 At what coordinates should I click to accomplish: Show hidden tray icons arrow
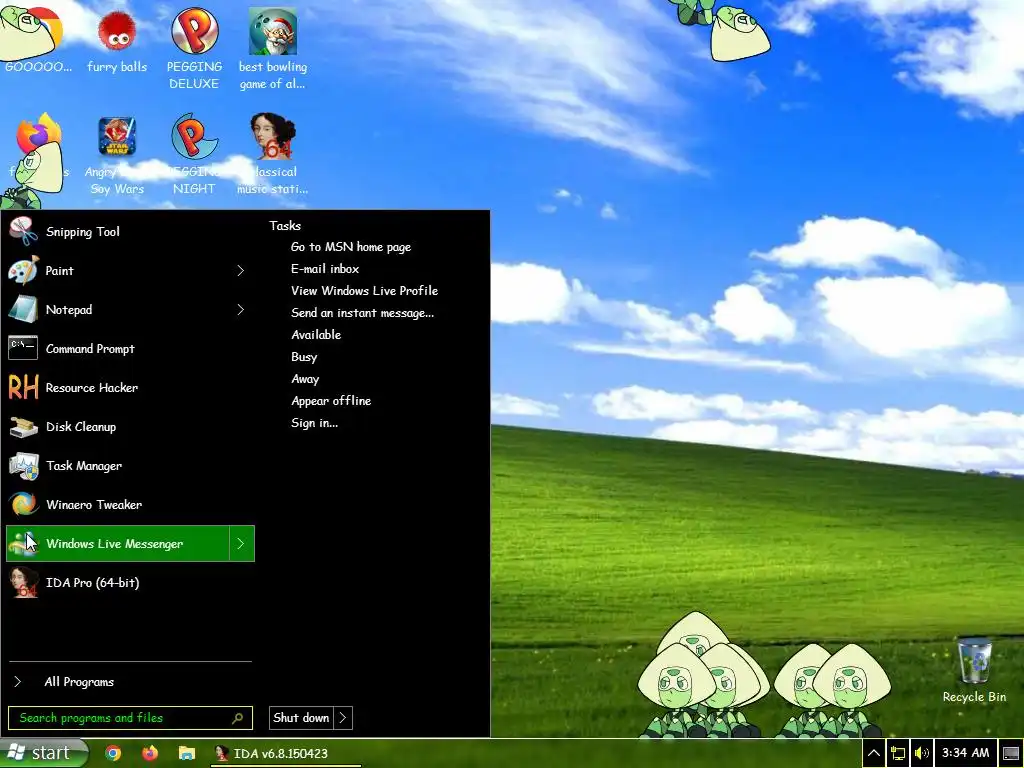click(873, 754)
